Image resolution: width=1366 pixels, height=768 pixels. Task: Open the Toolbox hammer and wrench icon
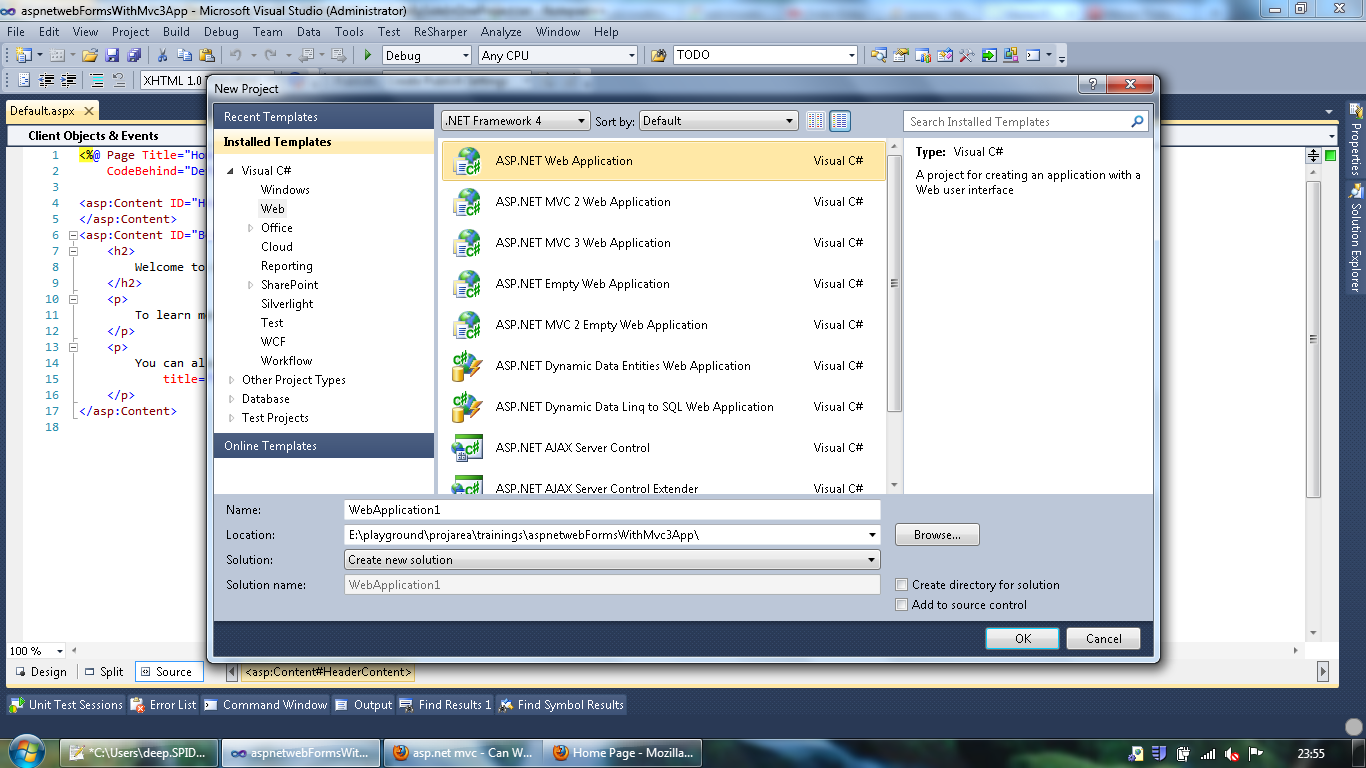[967, 55]
